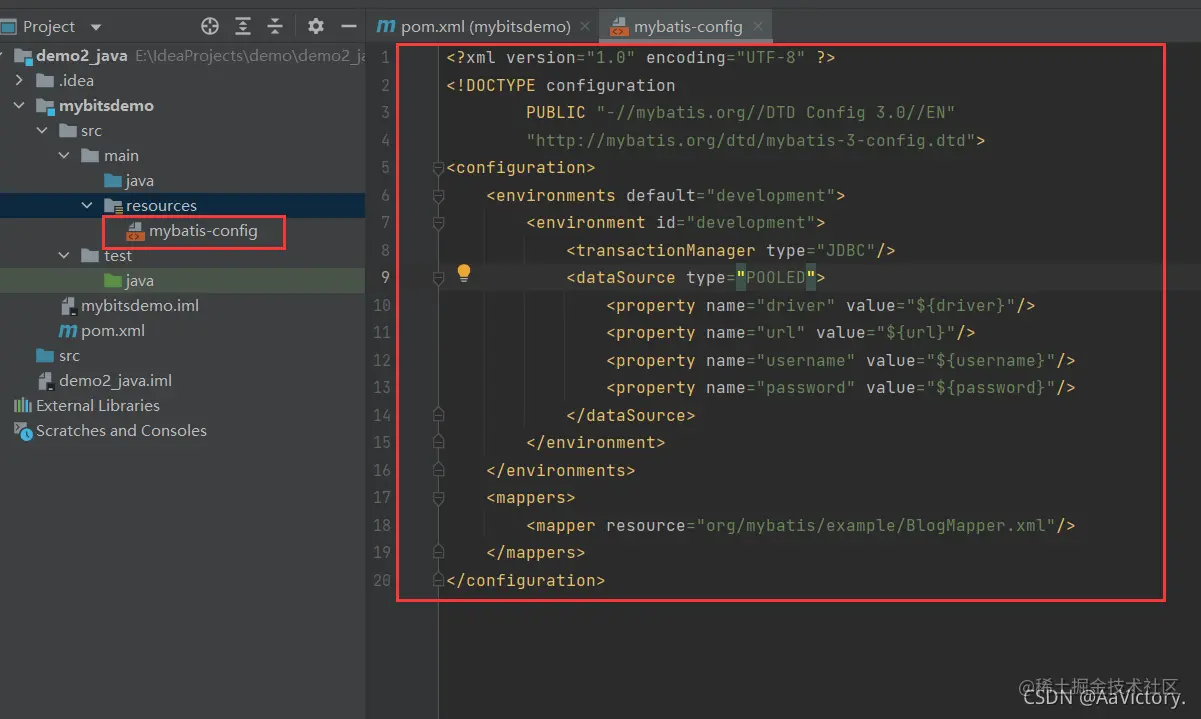Click the "JDBC" transactionManager type value
The height and width of the screenshot is (719, 1201).
tap(846, 250)
